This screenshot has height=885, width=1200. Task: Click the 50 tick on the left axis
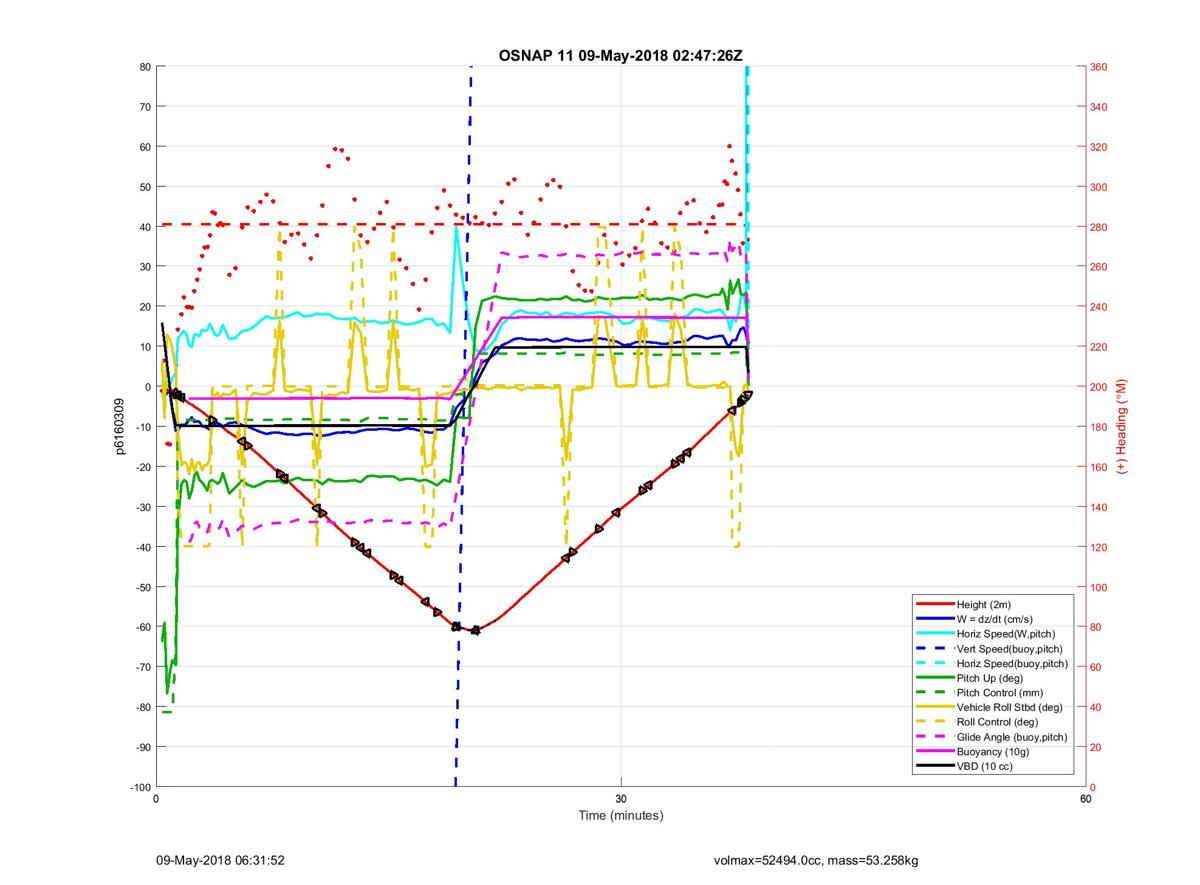click(x=145, y=187)
